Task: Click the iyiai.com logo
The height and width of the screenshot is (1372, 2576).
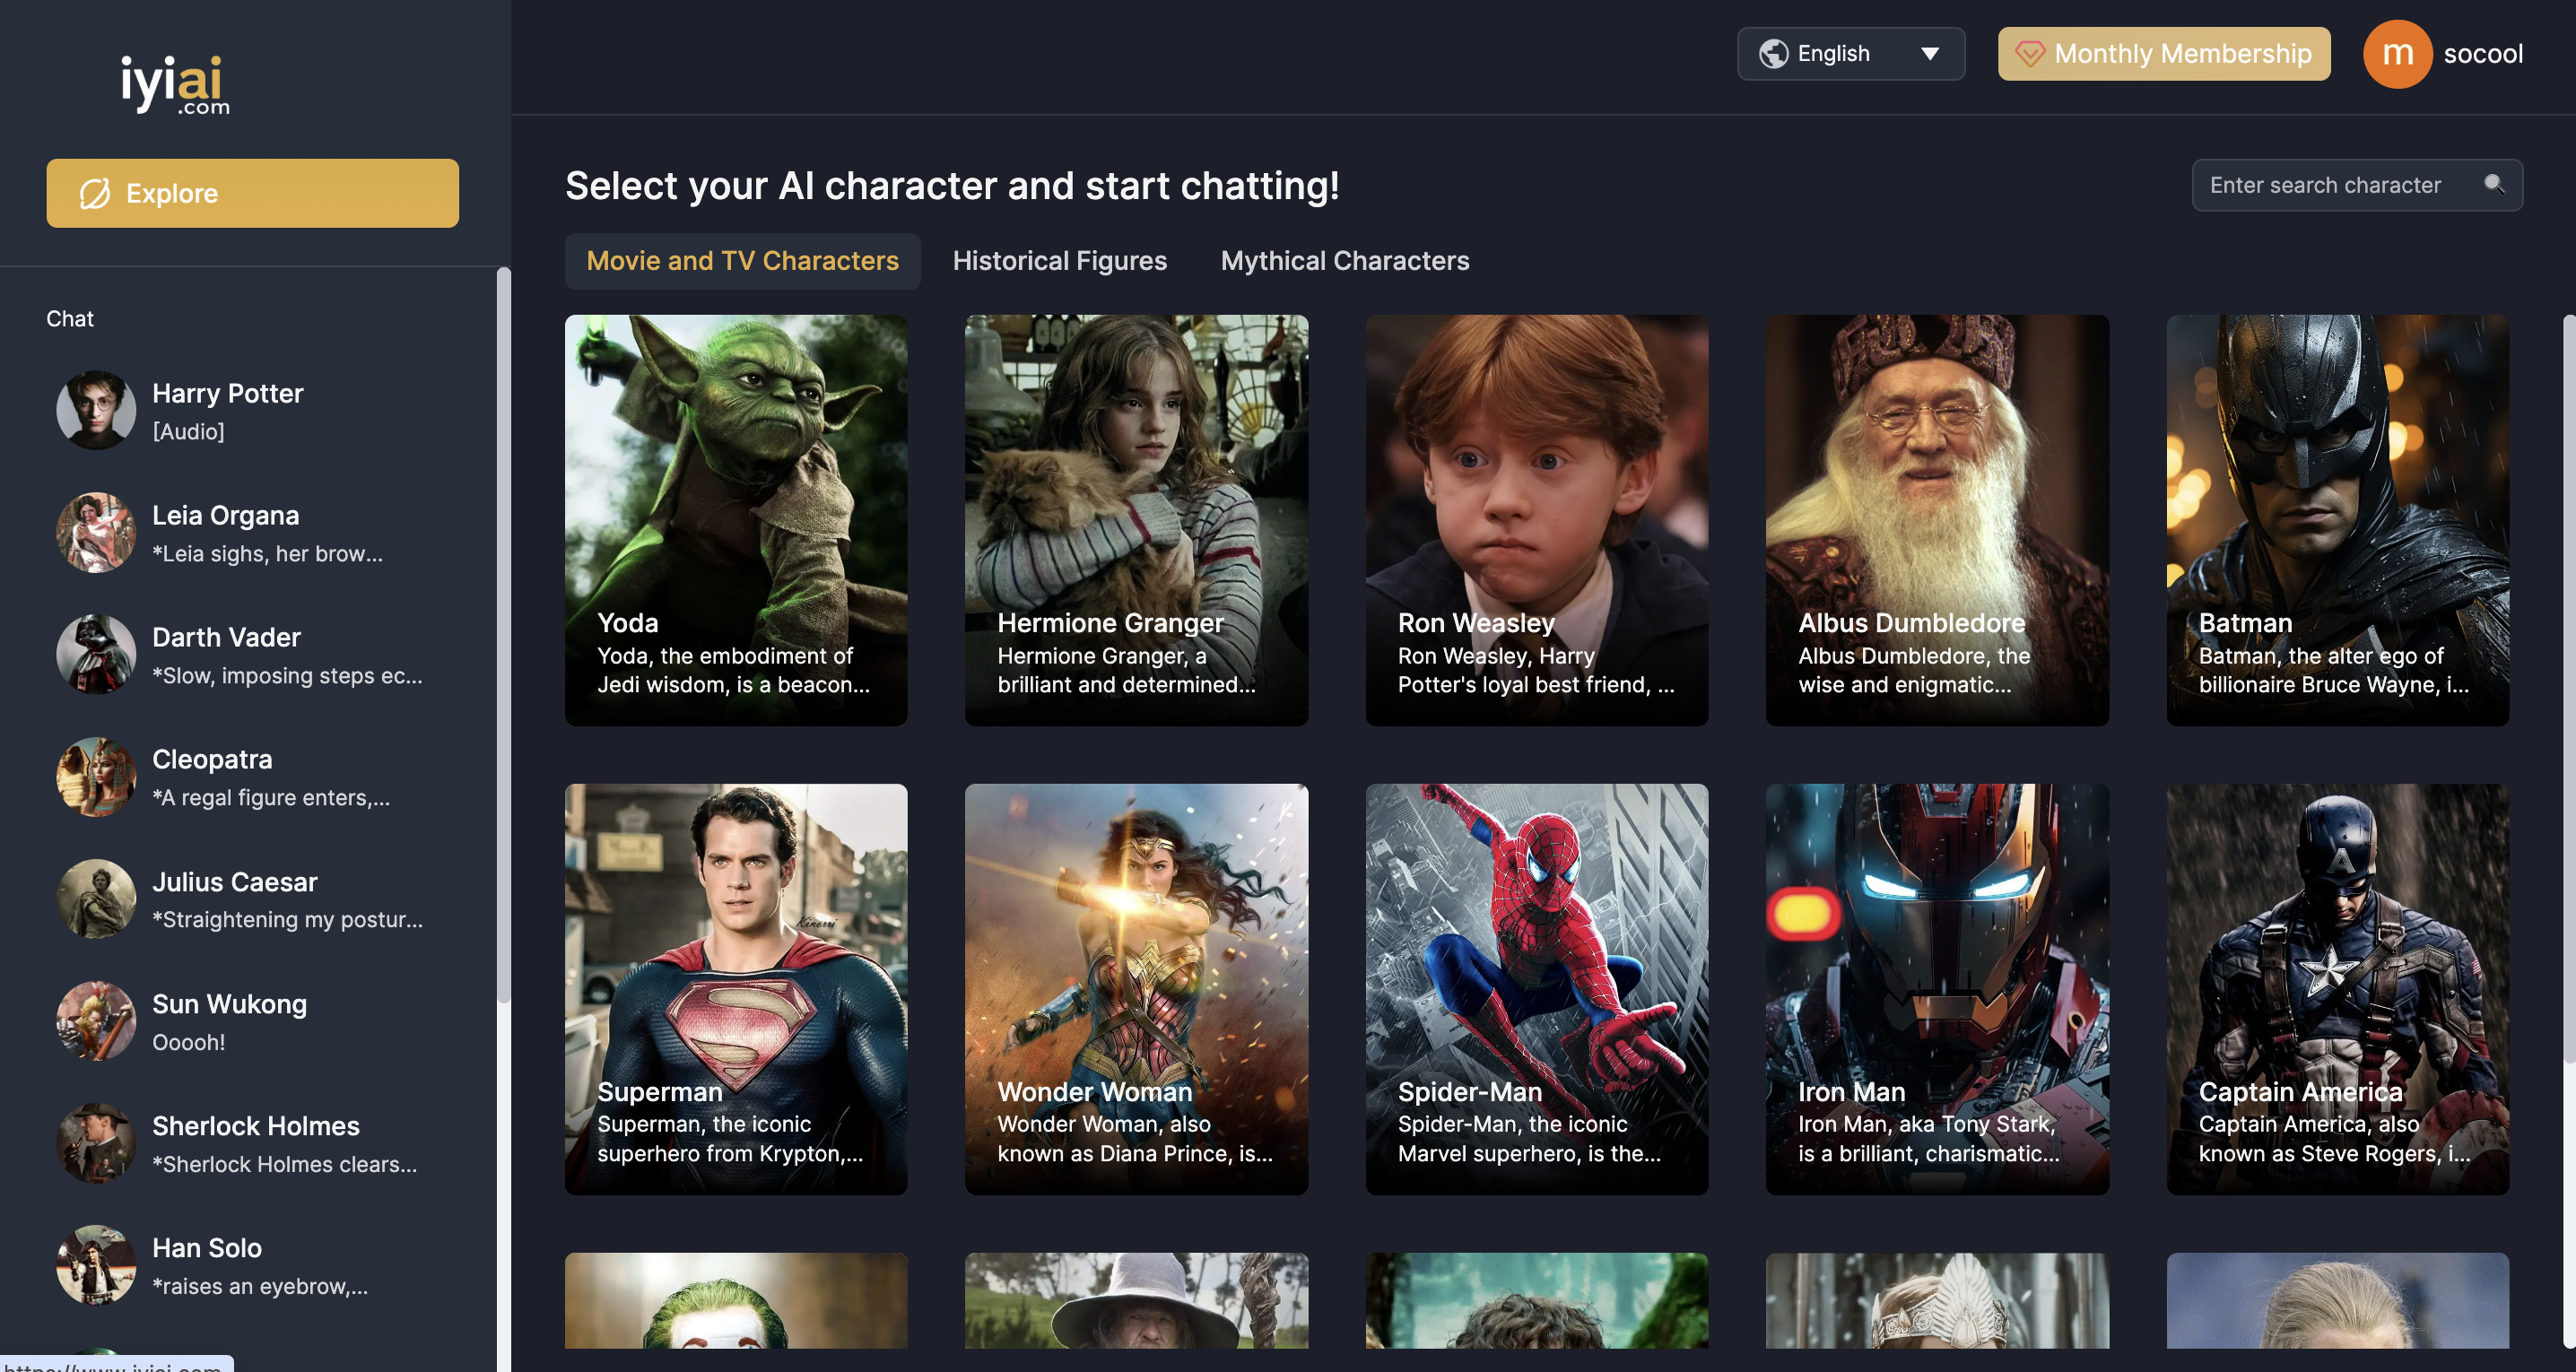Action: (175, 83)
